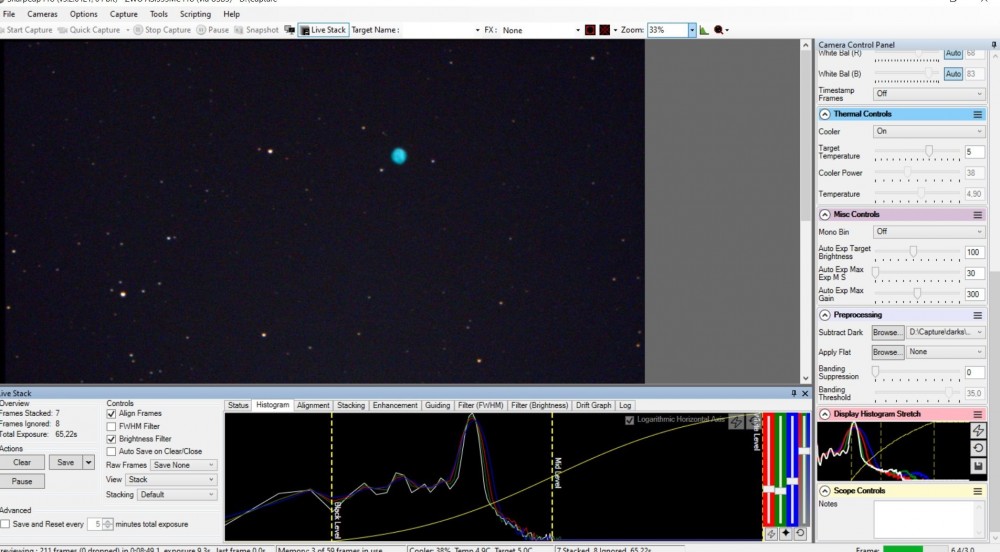Open the Scripting menu
The height and width of the screenshot is (552, 1000).
[x=195, y=14]
